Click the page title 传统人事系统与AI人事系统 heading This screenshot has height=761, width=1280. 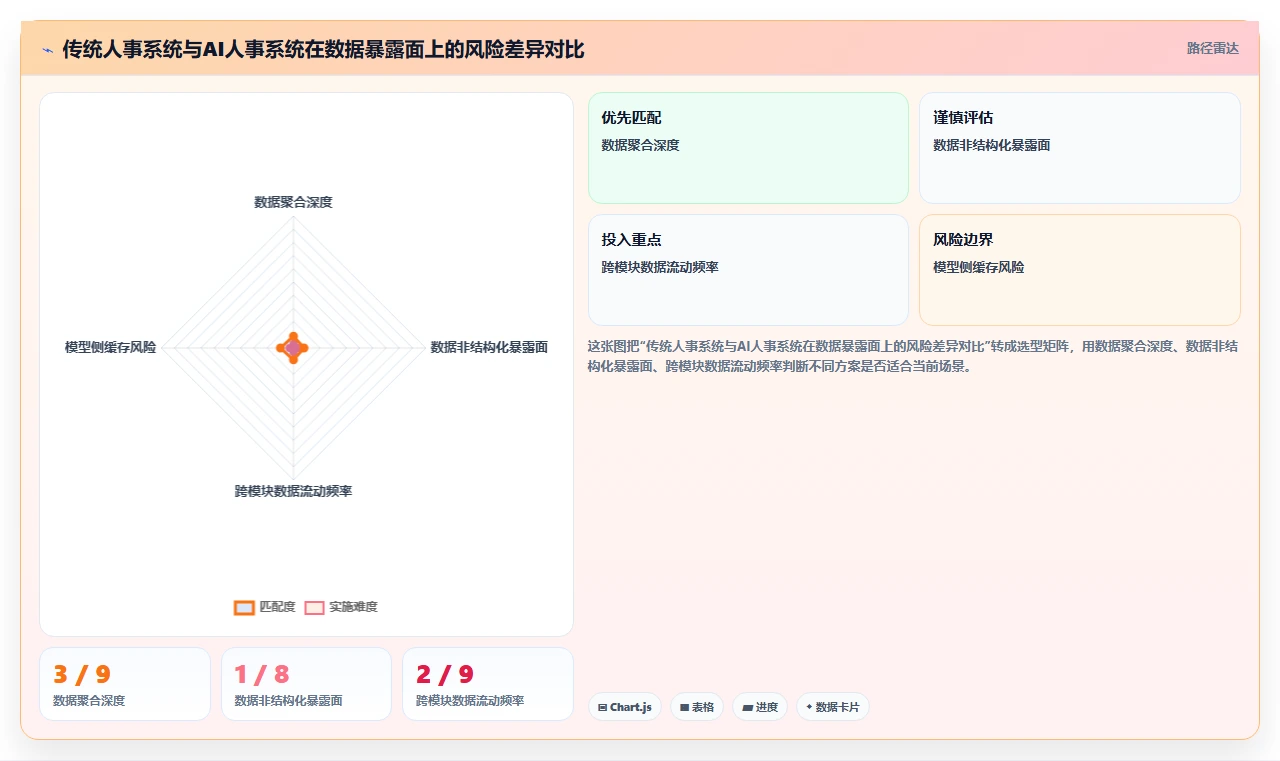323,49
